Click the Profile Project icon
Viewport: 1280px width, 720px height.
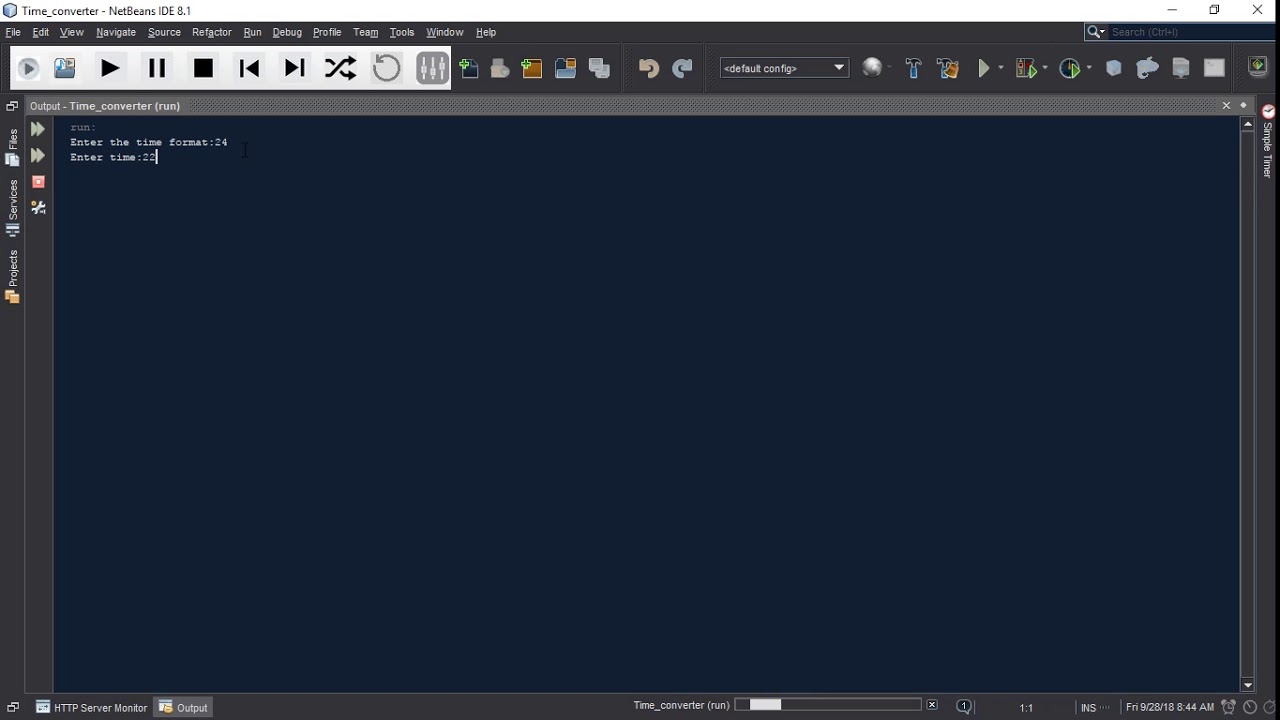(1070, 68)
